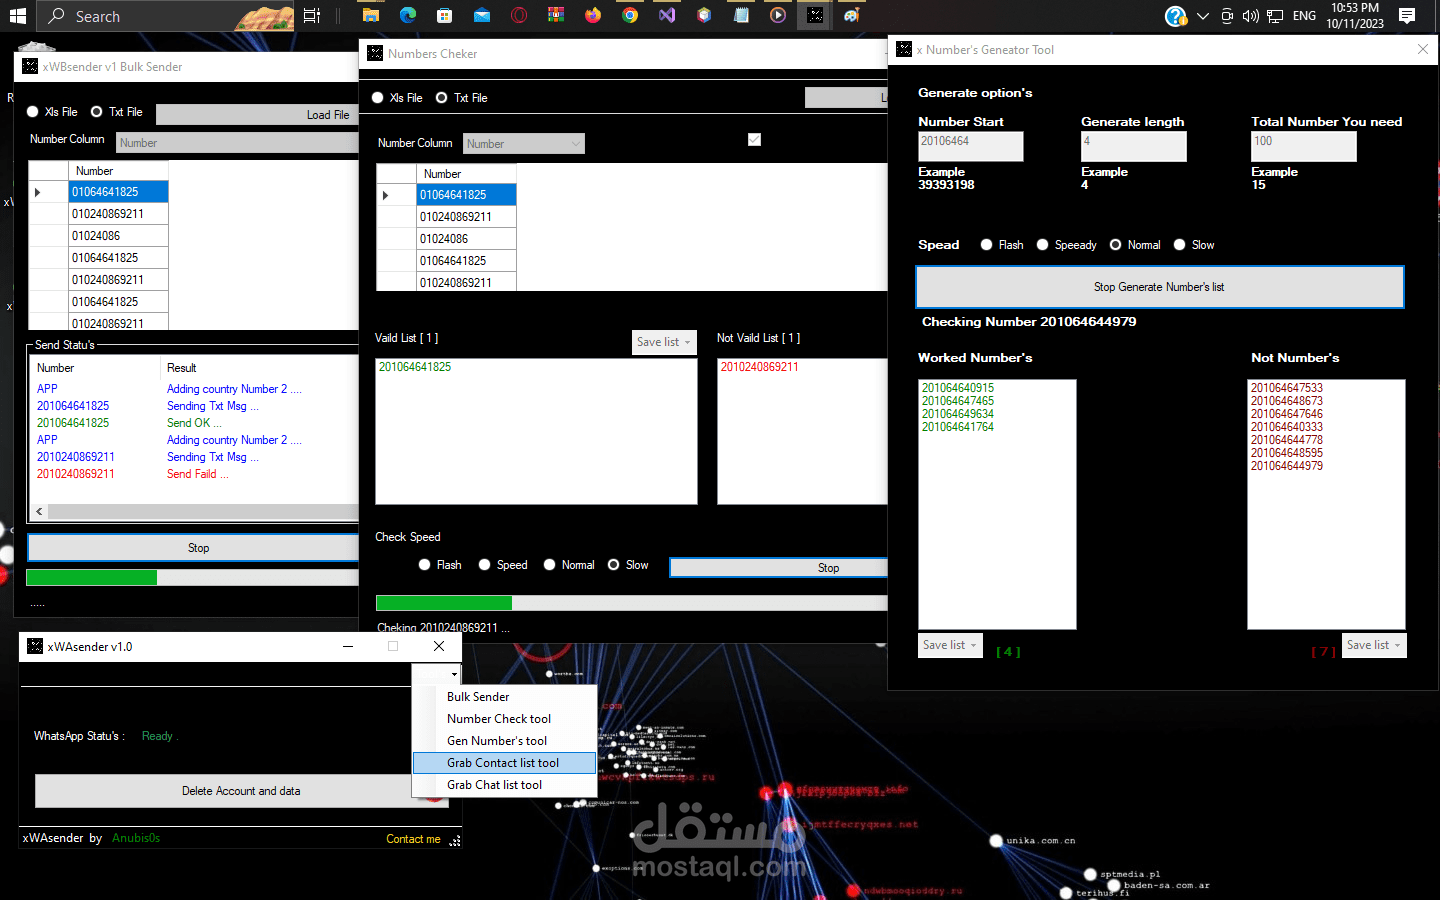Screen dimensions: 1440x900
Task: Open the Mail app taskbar icon
Action: pos(482,15)
